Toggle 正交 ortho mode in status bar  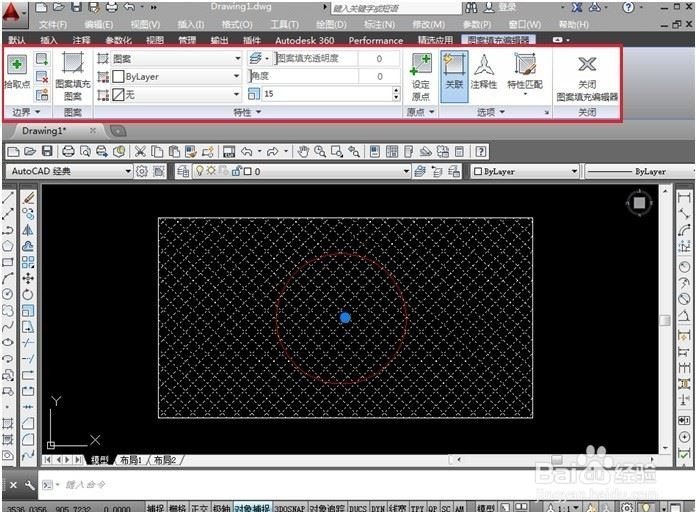coord(199,508)
